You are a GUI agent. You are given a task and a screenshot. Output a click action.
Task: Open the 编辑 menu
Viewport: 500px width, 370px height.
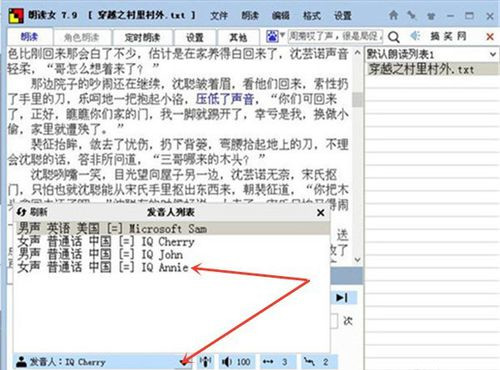click(x=281, y=15)
